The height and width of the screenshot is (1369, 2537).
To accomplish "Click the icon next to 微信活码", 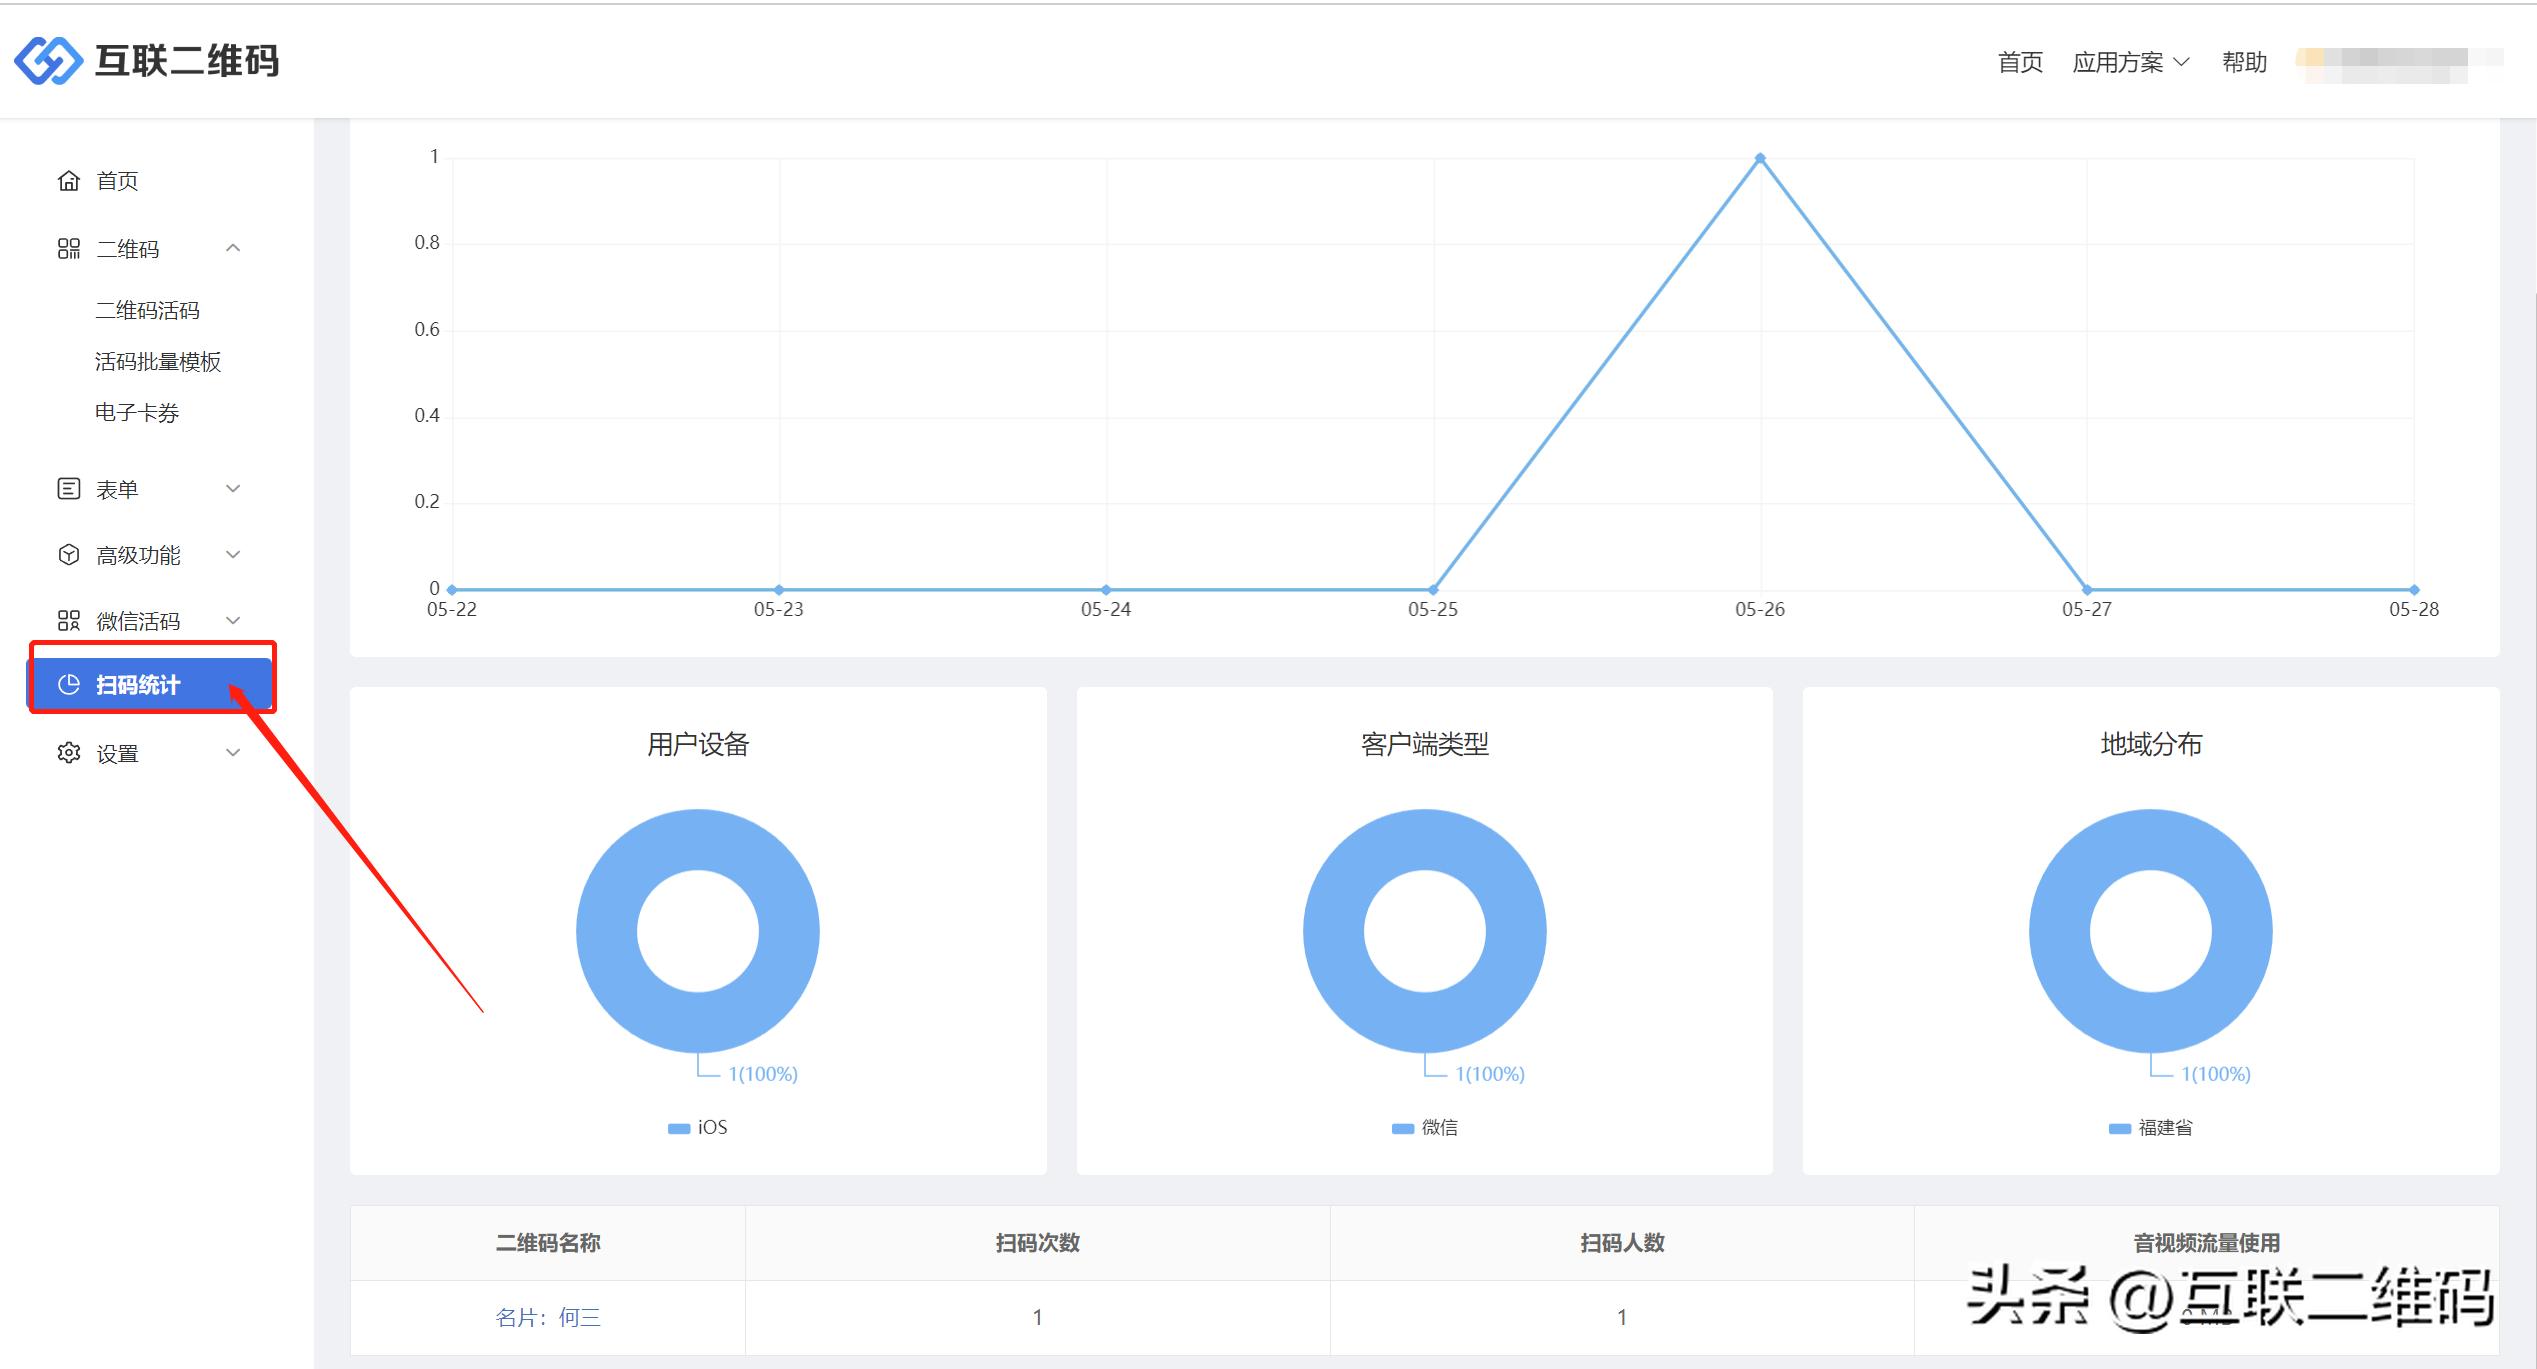I will 68,621.
